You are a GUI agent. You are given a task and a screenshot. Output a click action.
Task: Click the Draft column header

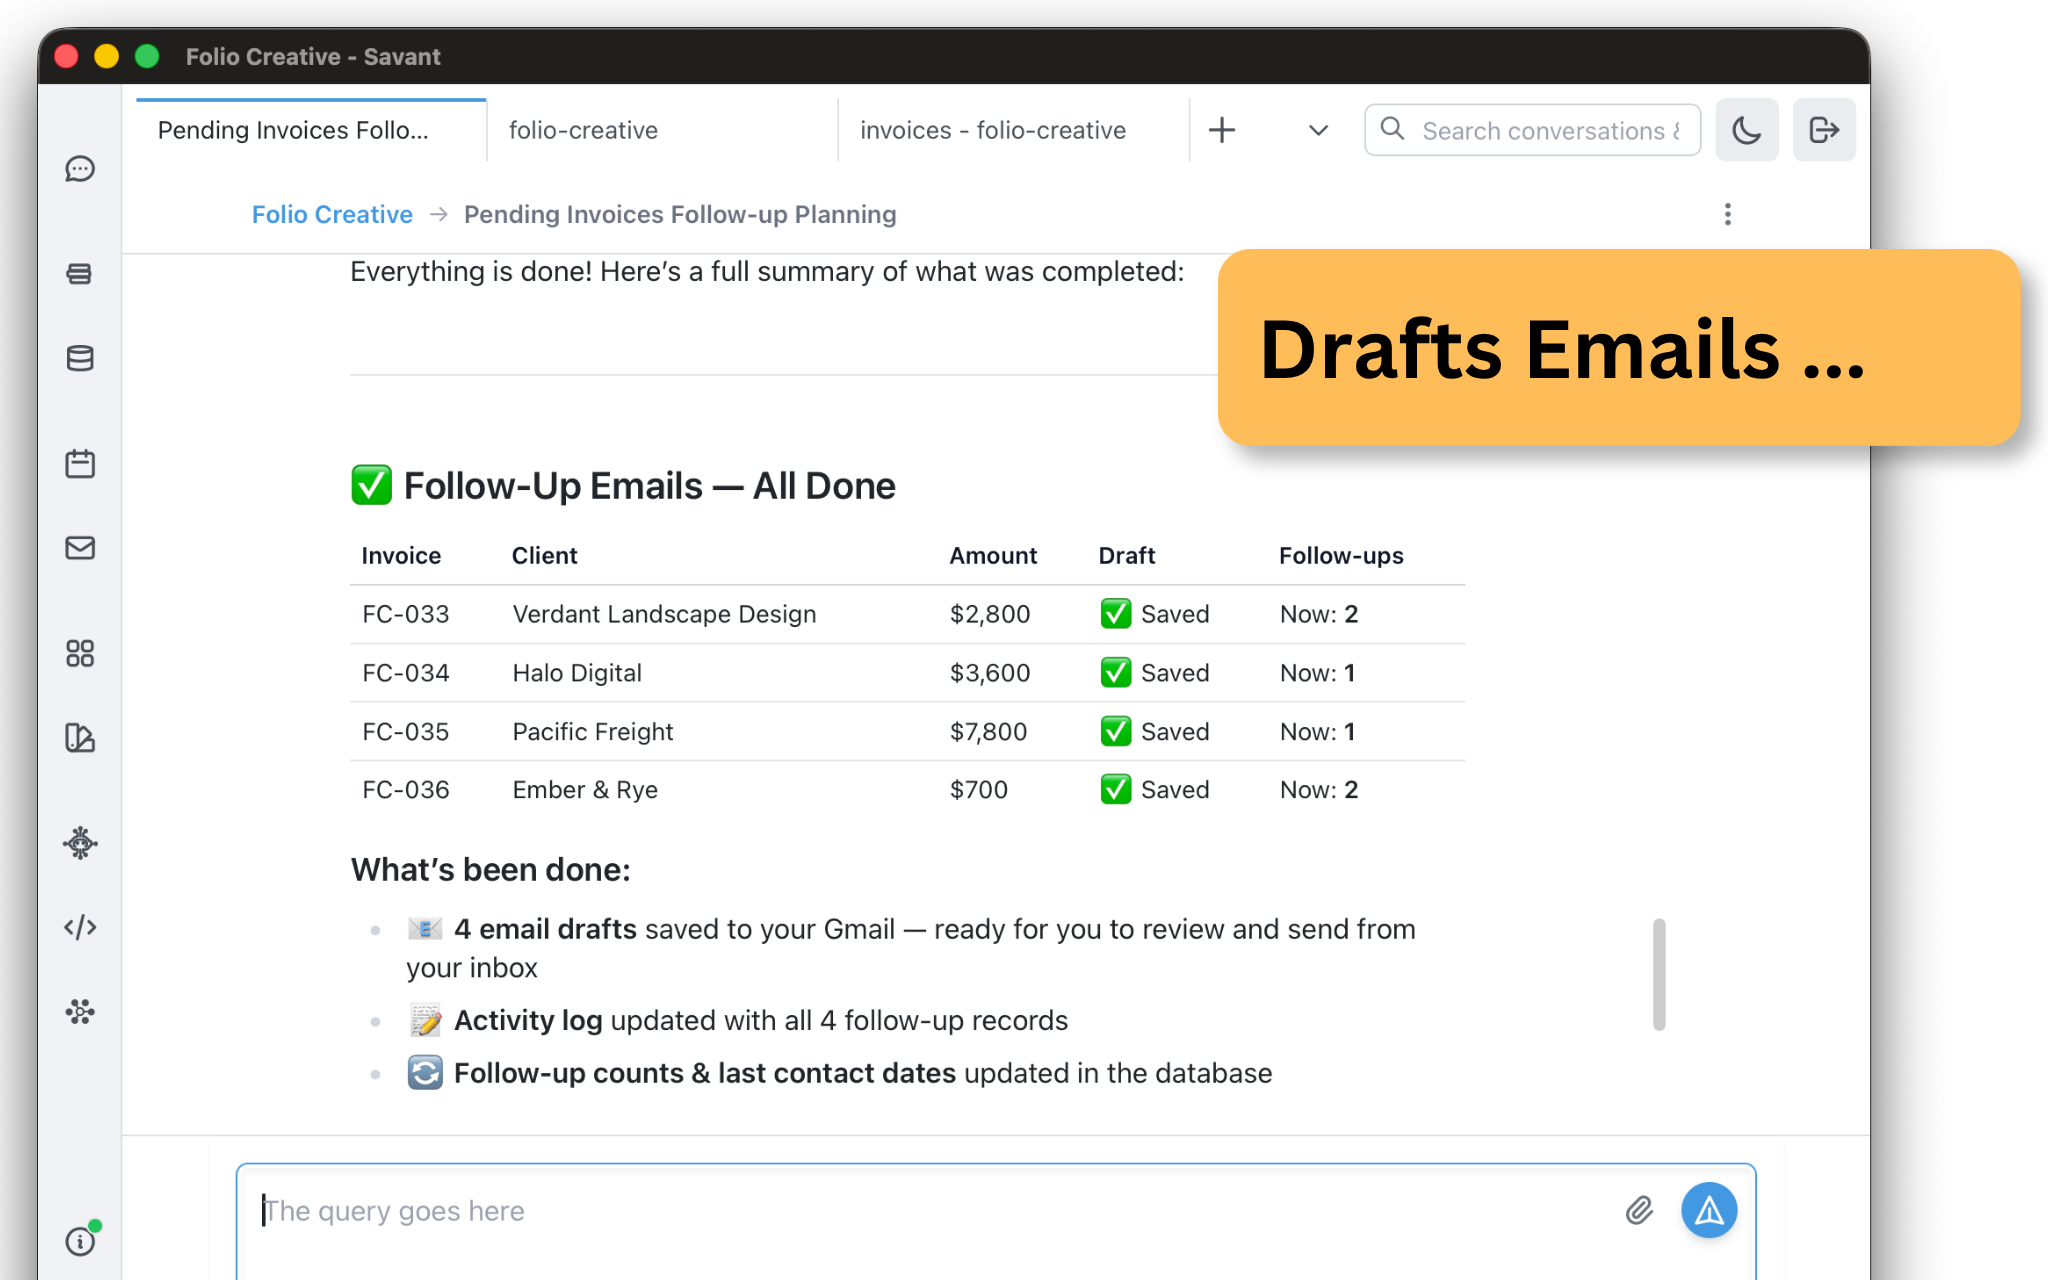[1127, 556]
